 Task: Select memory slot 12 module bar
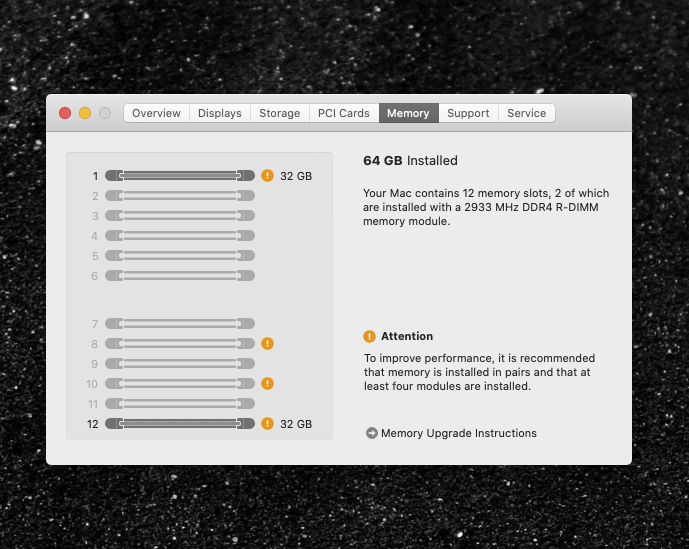pyautogui.click(x=180, y=423)
